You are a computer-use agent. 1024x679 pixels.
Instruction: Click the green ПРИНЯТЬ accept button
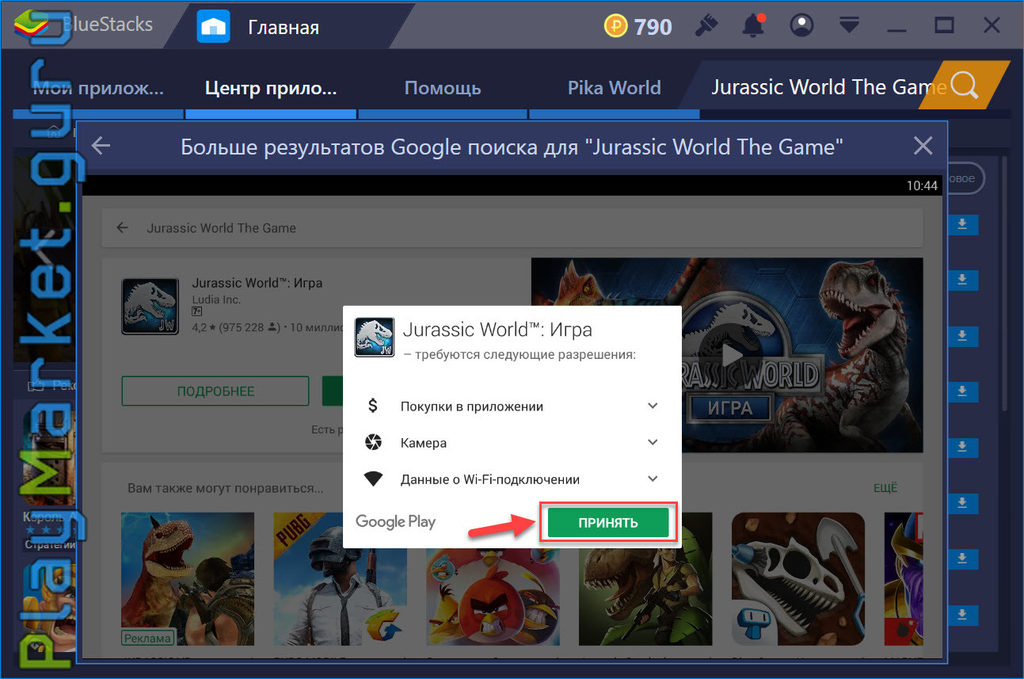click(x=607, y=522)
